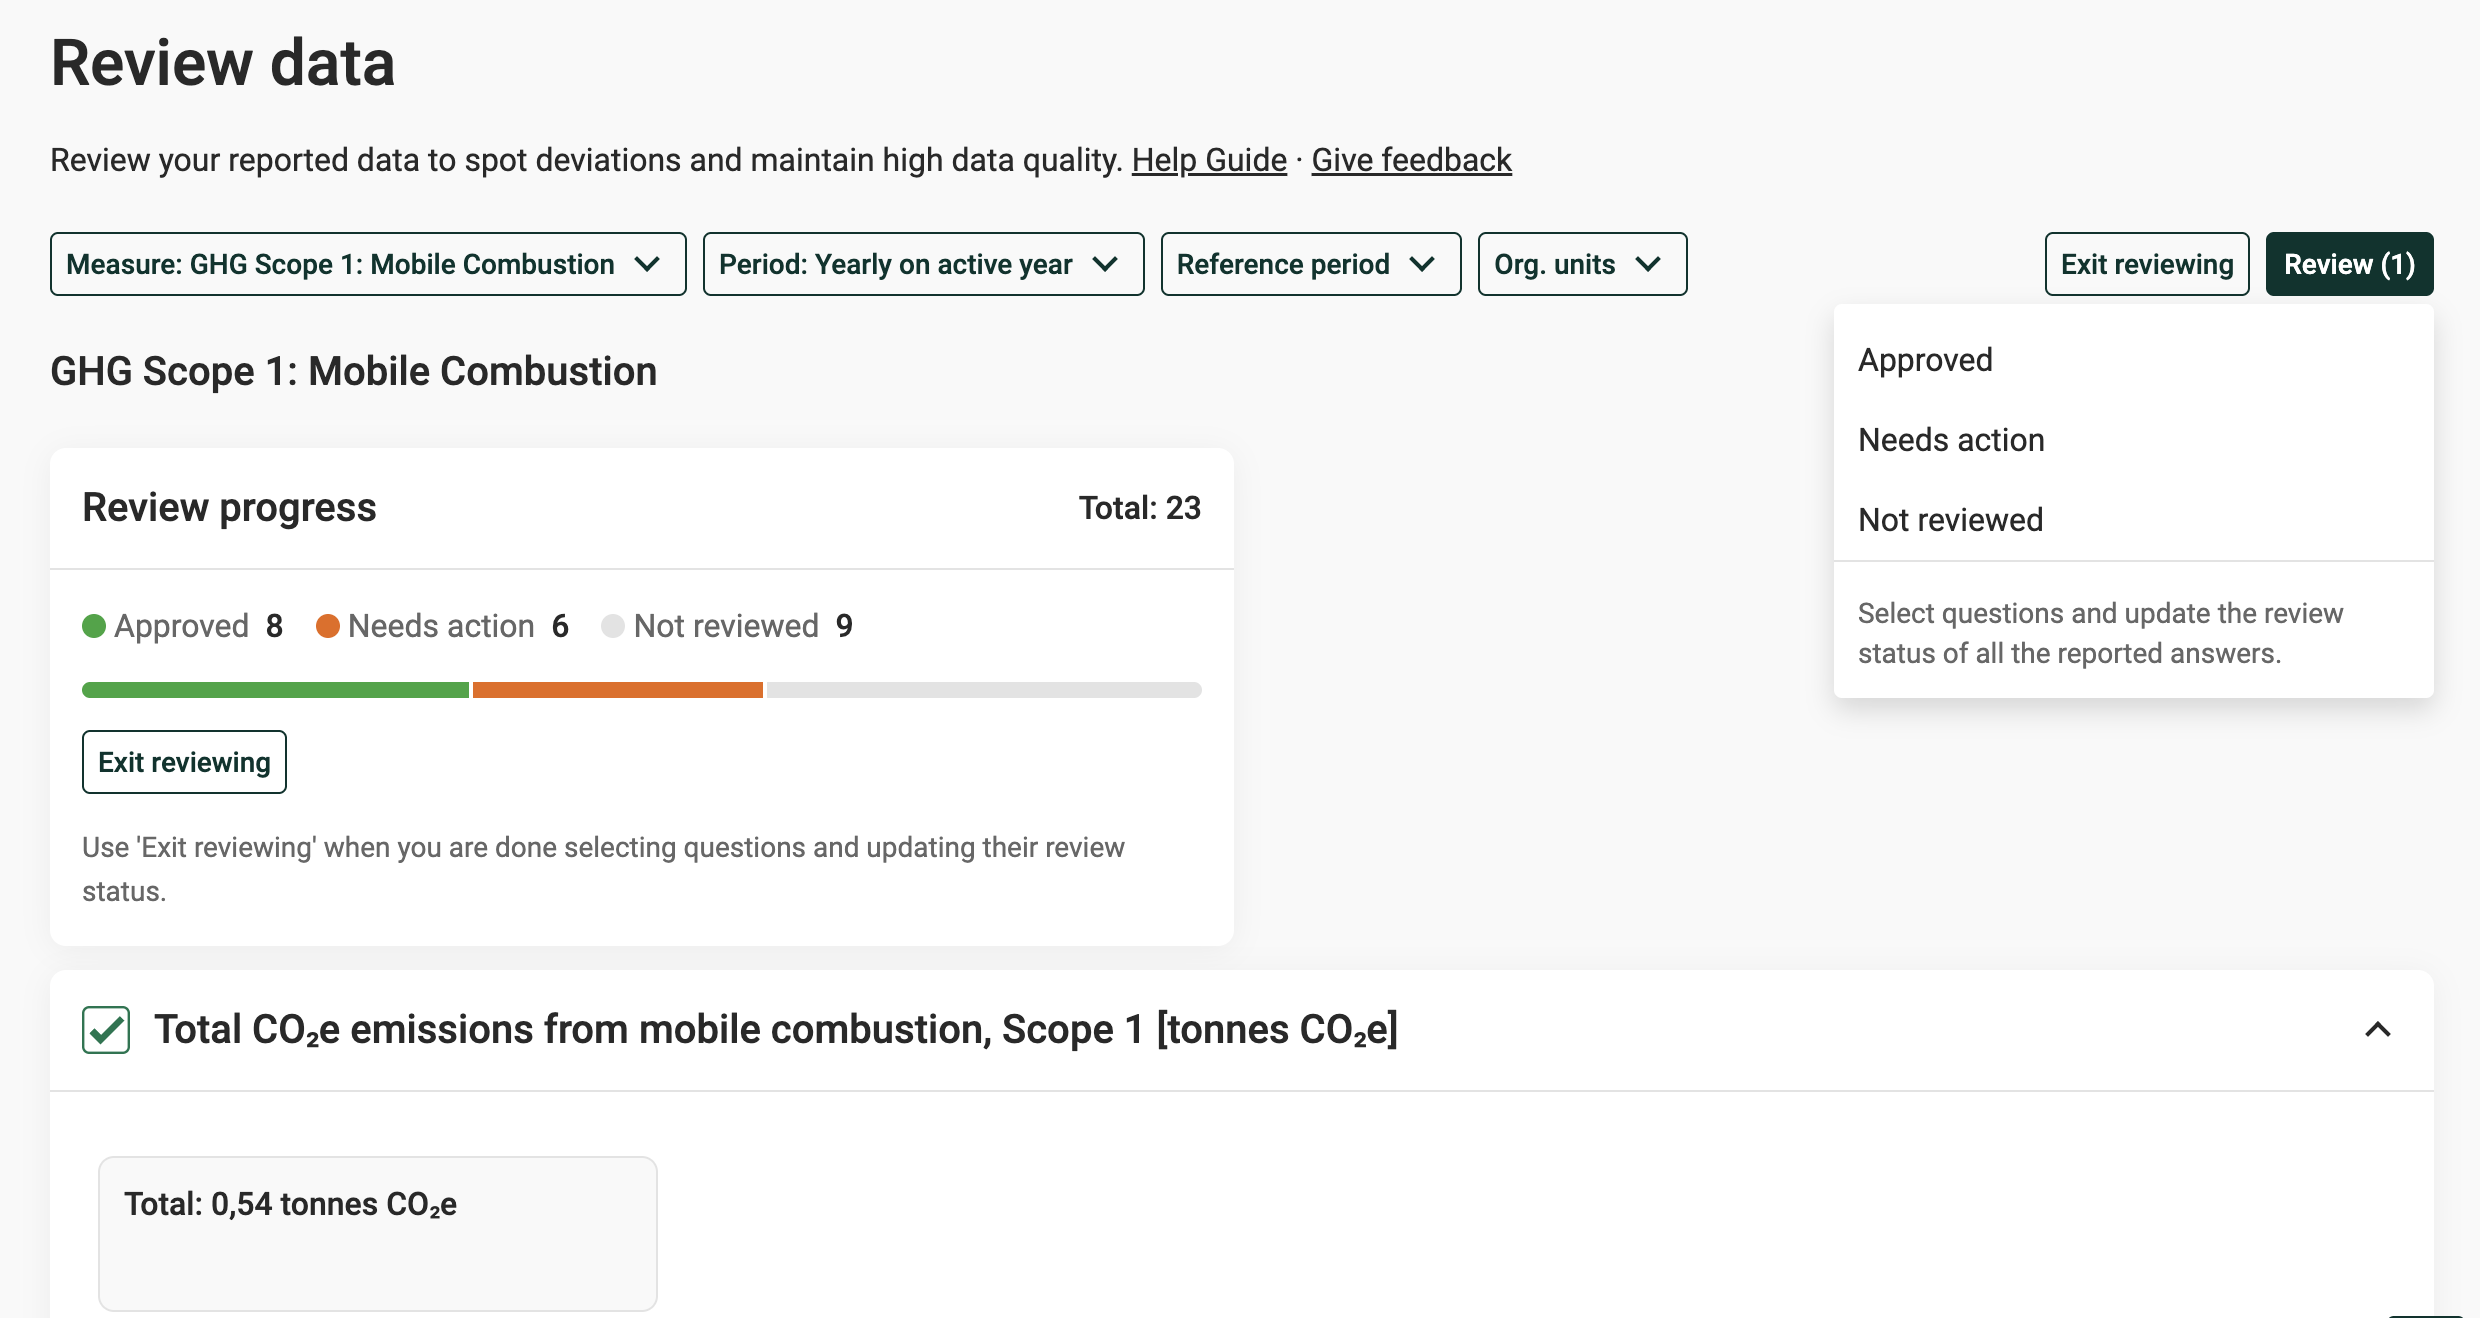This screenshot has height=1318, width=2480.
Task: Choose Needs action in review menu
Action: pos(1950,440)
